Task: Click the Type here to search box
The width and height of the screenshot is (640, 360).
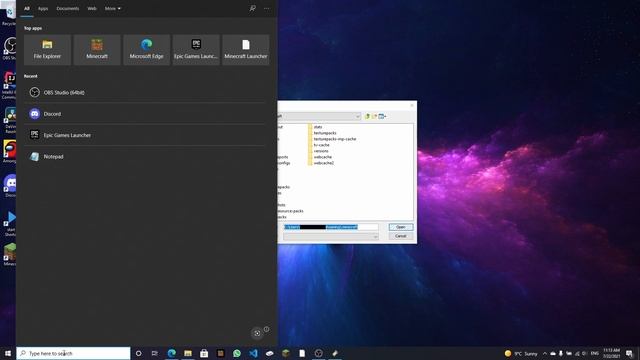Action: pos(73,353)
